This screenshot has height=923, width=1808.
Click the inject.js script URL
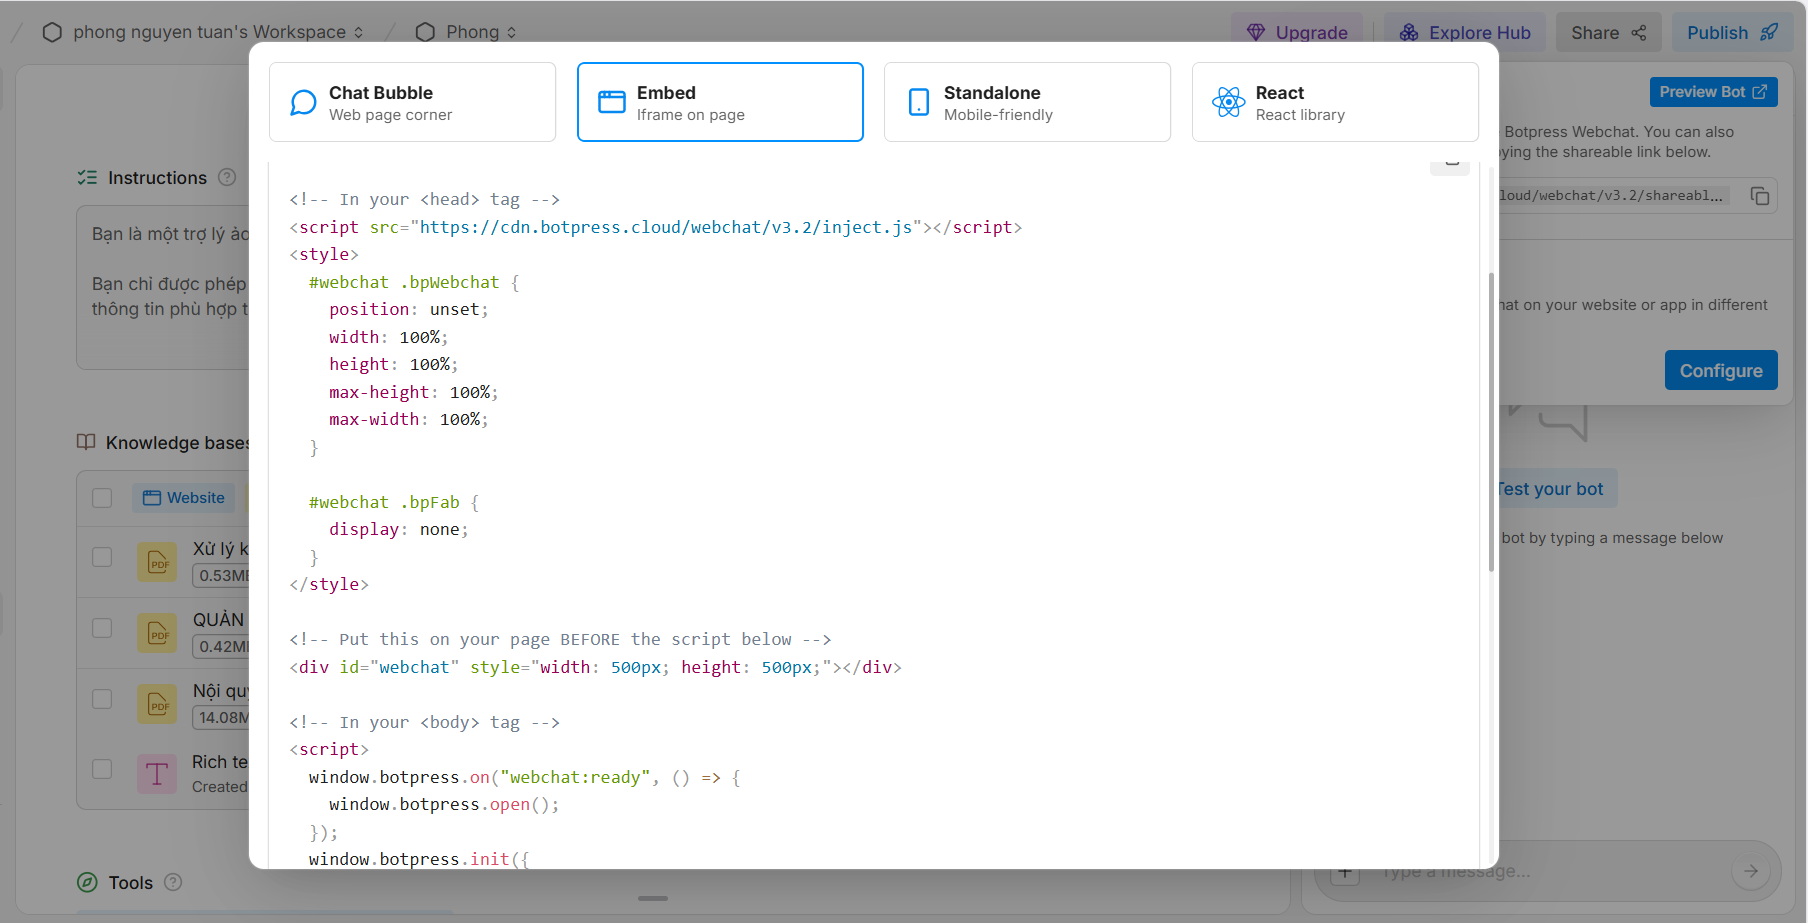tap(666, 227)
